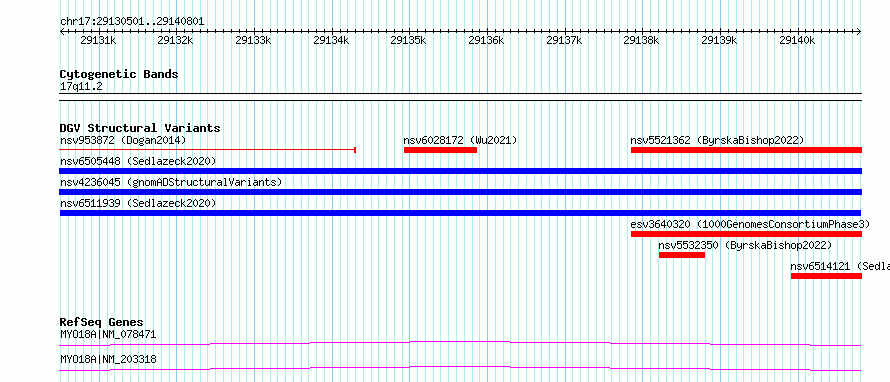This screenshot has height=382, width=890.
Task: Click the nsv6028172 (Wu2021) red bar
Action: tap(440, 150)
